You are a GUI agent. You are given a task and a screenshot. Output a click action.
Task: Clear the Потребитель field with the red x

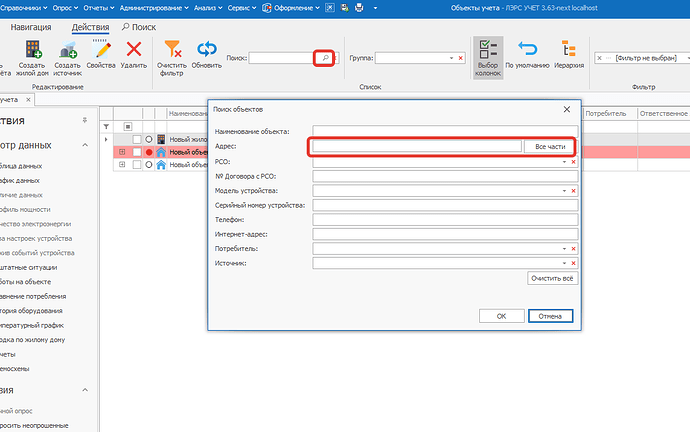coord(573,249)
